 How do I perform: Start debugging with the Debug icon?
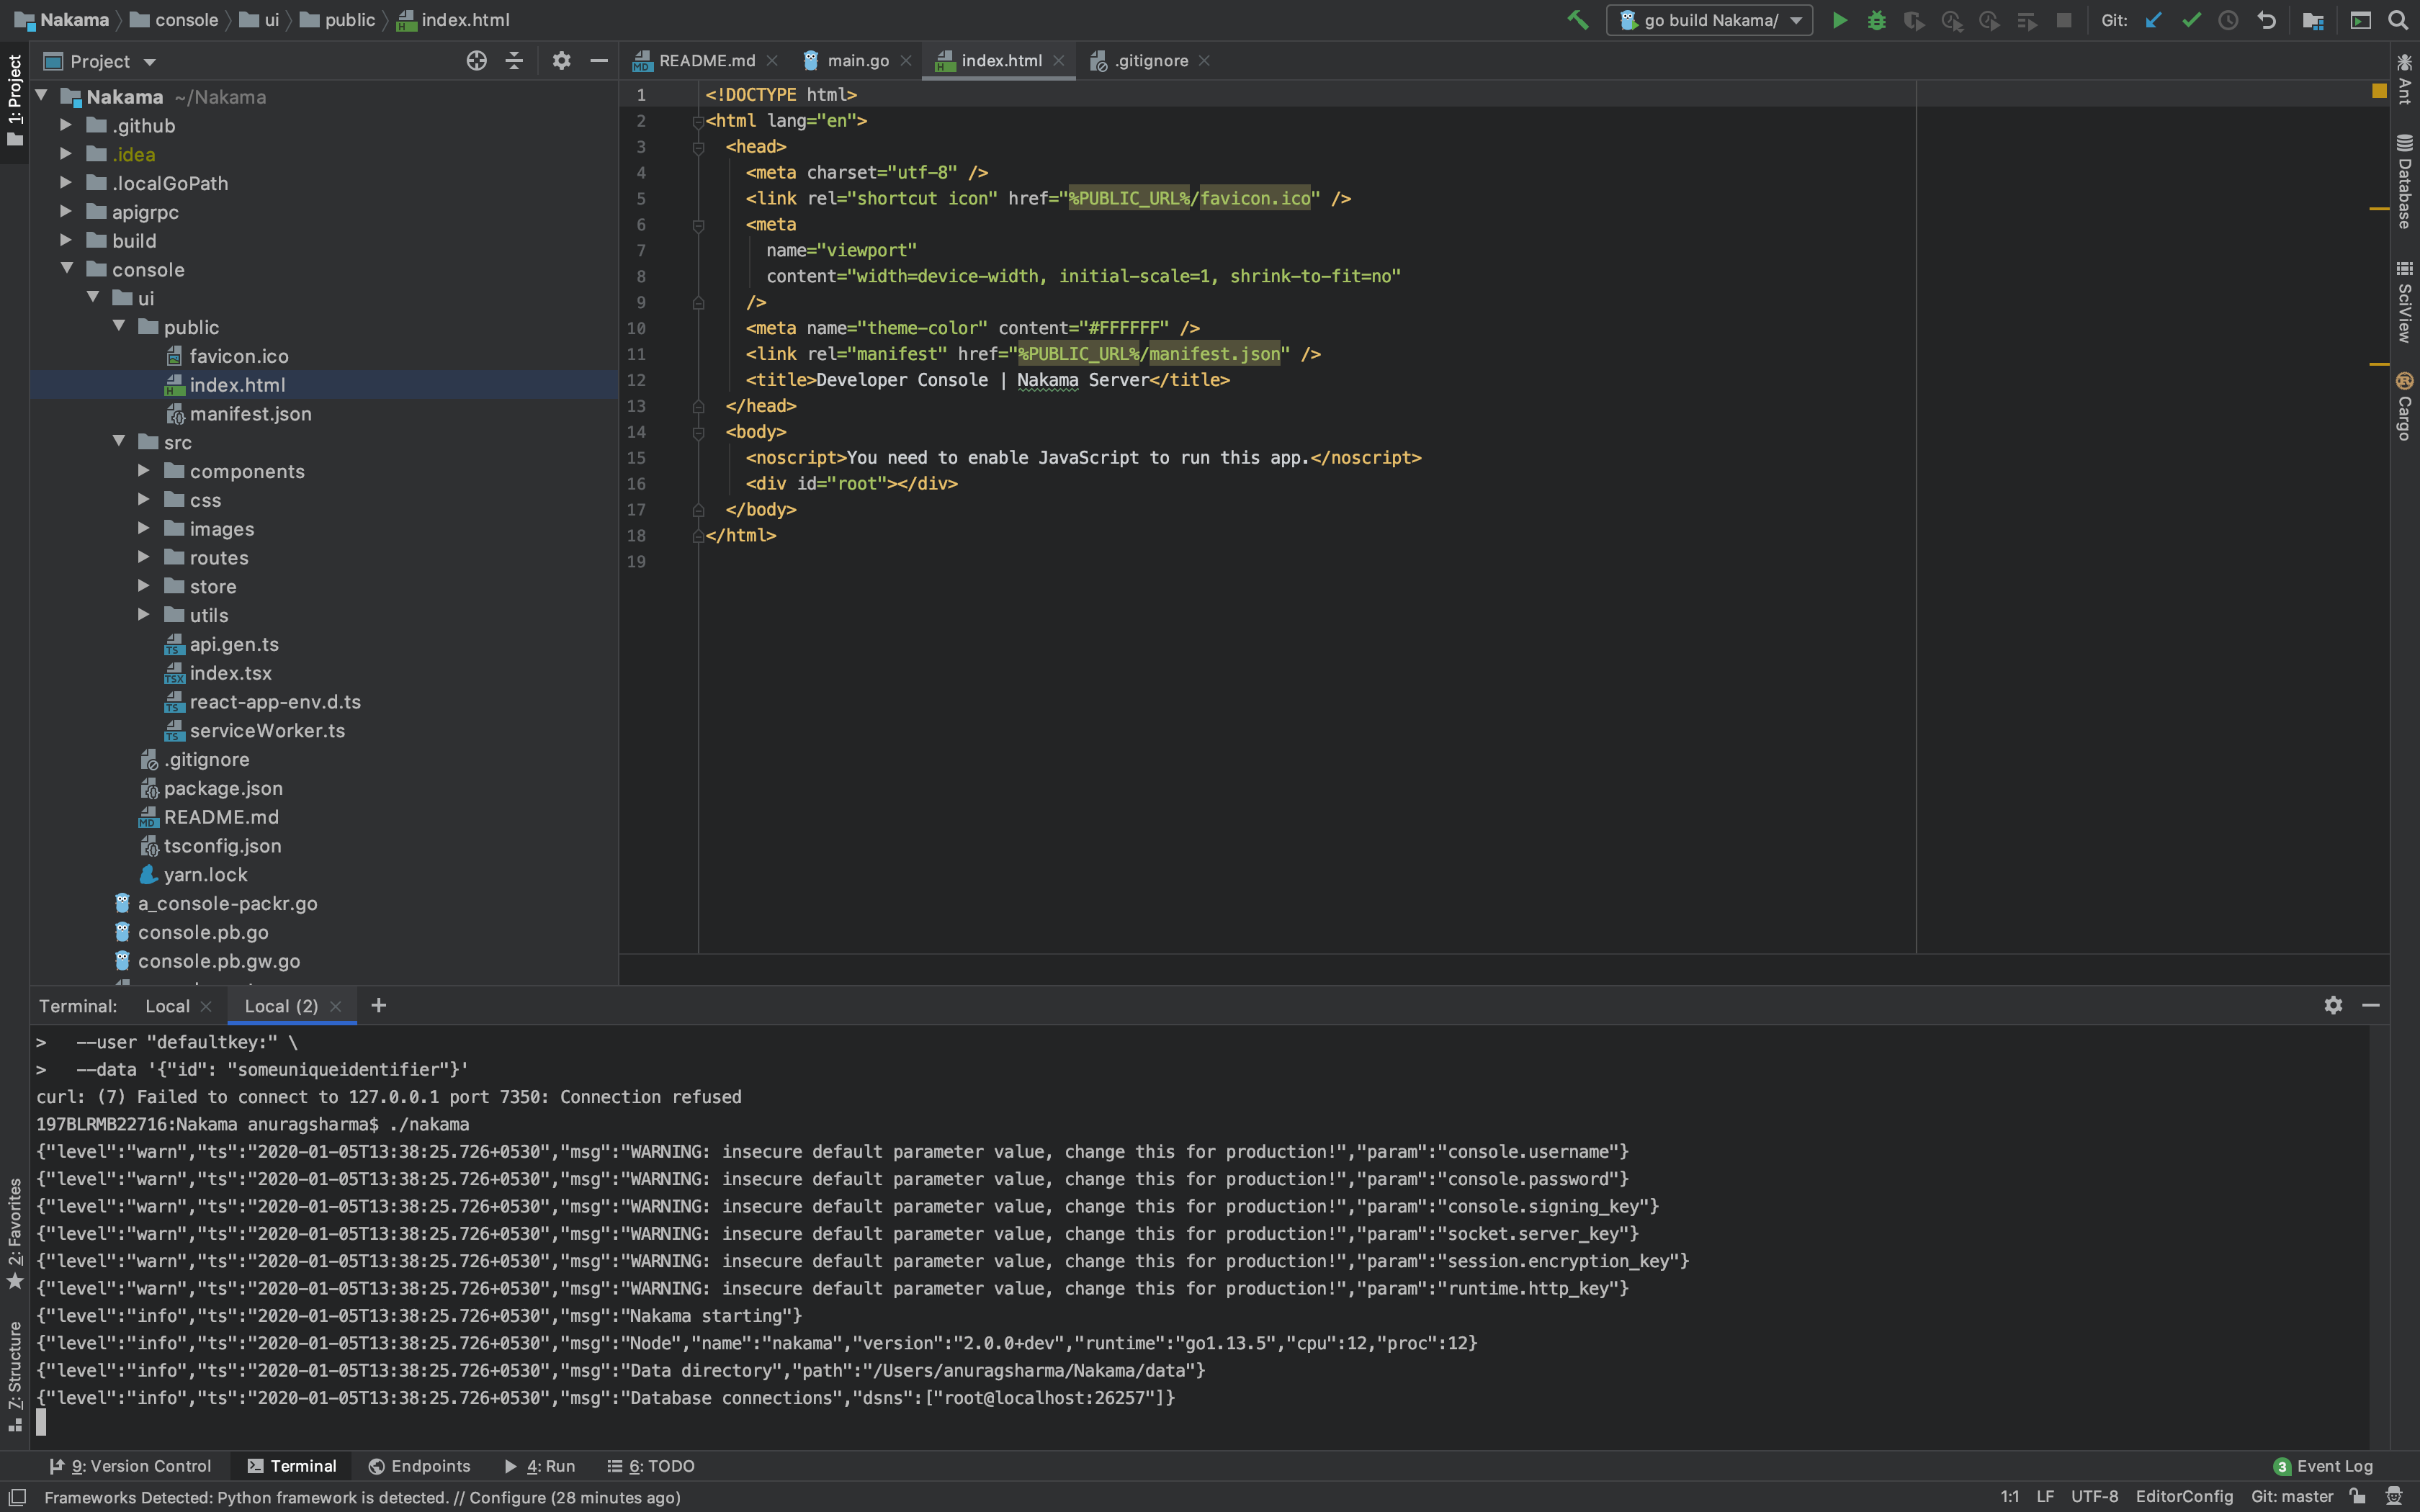coord(1877,20)
